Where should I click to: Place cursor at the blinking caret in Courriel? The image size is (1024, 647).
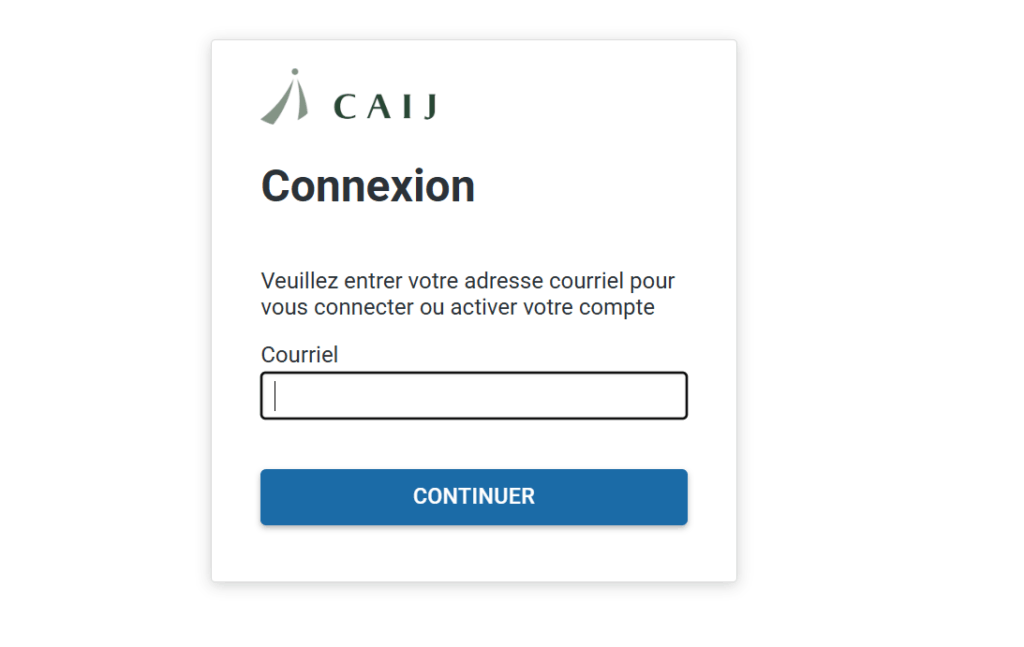(275, 396)
